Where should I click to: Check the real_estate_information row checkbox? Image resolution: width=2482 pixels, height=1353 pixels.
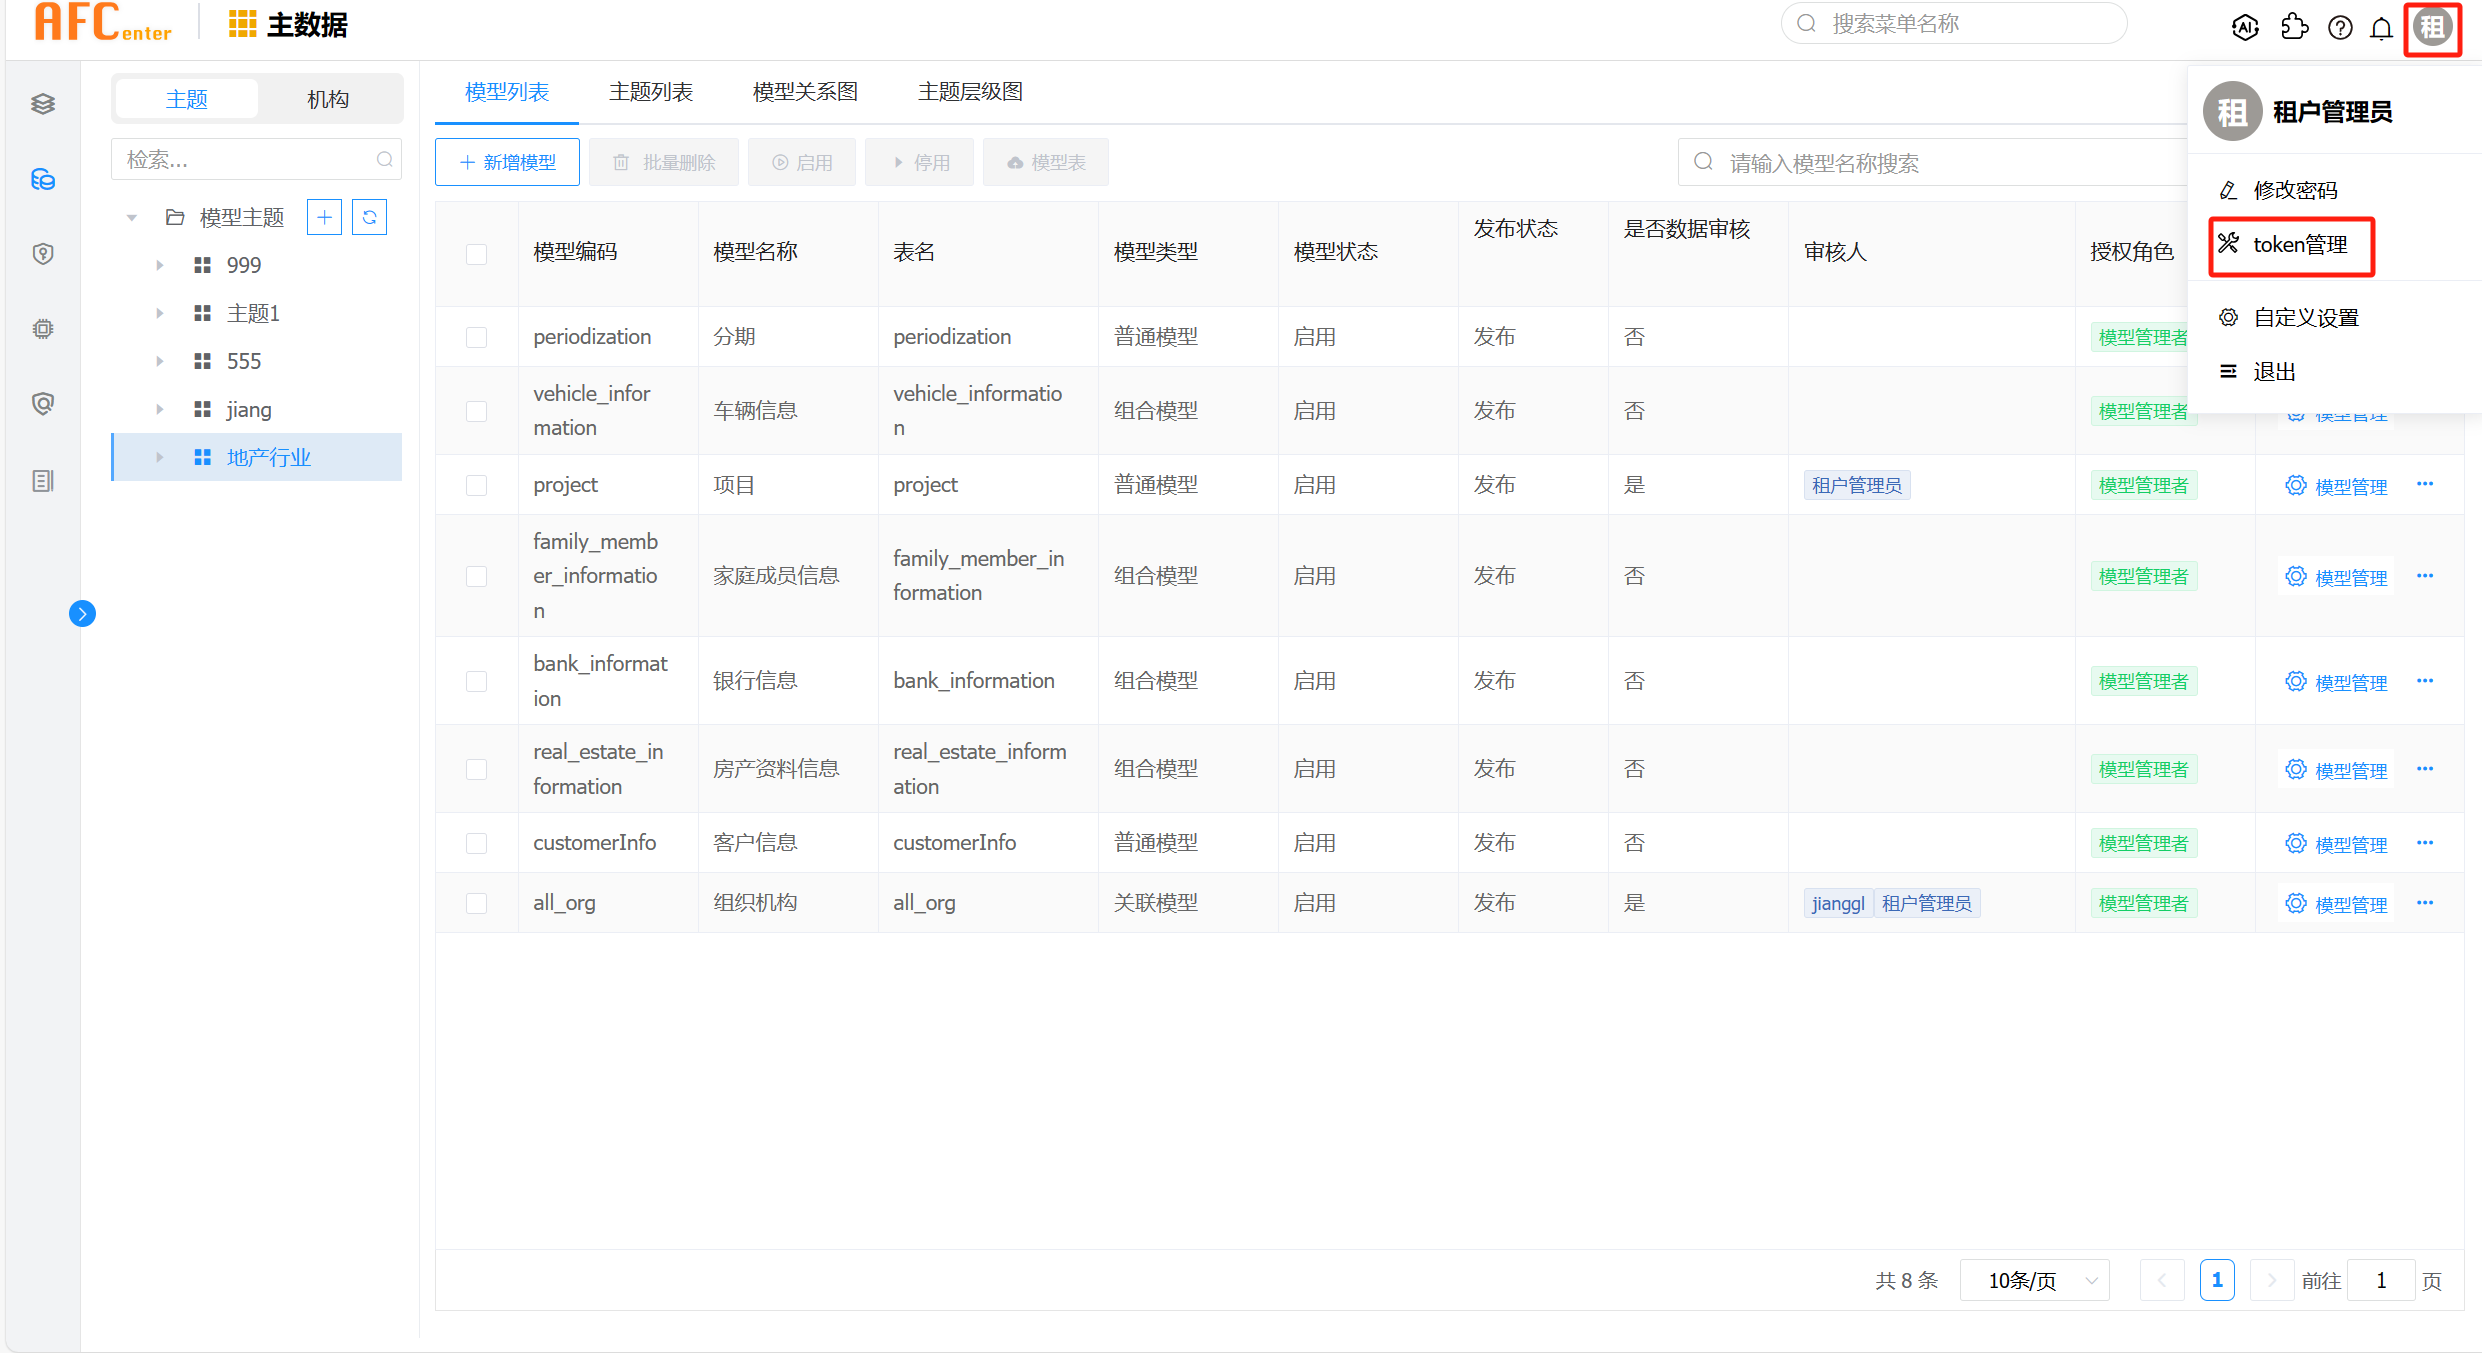click(477, 769)
